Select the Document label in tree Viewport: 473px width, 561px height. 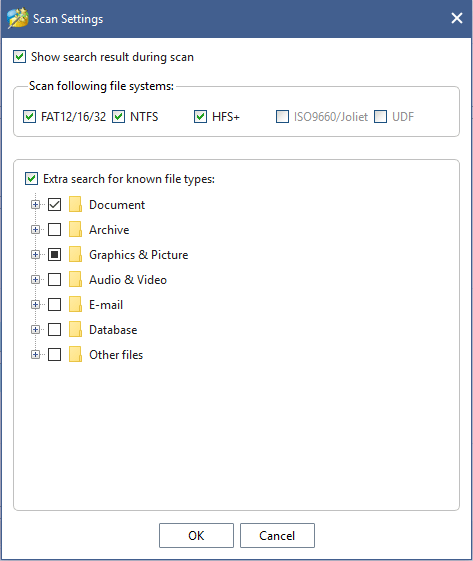point(117,205)
